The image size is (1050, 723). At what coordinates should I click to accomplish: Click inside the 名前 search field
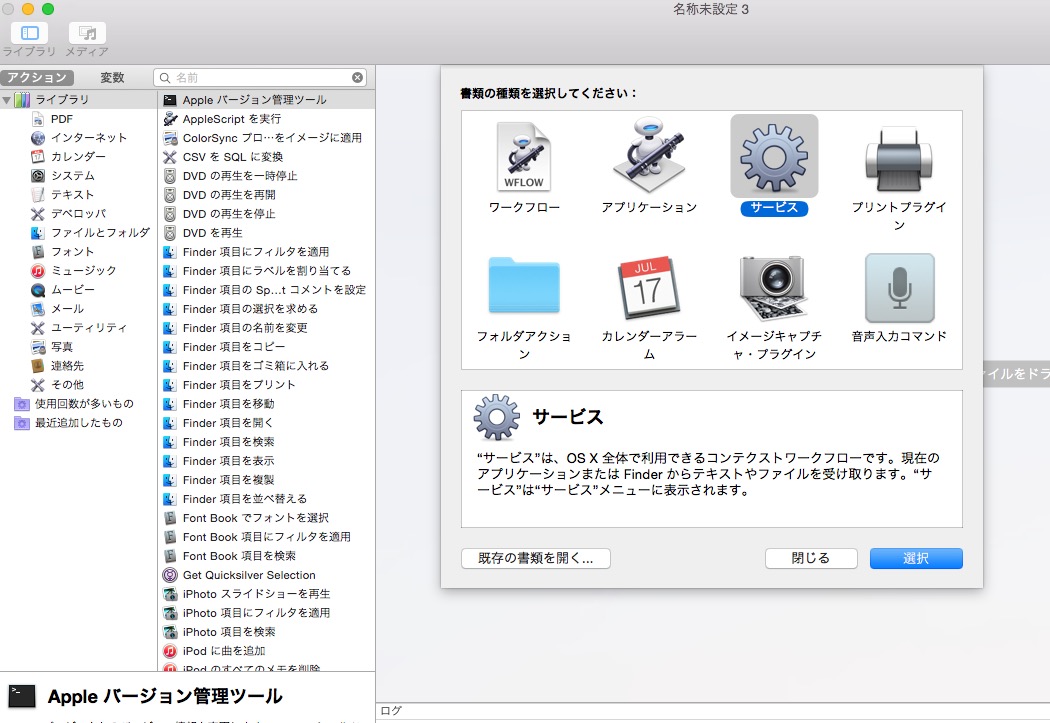[250, 77]
